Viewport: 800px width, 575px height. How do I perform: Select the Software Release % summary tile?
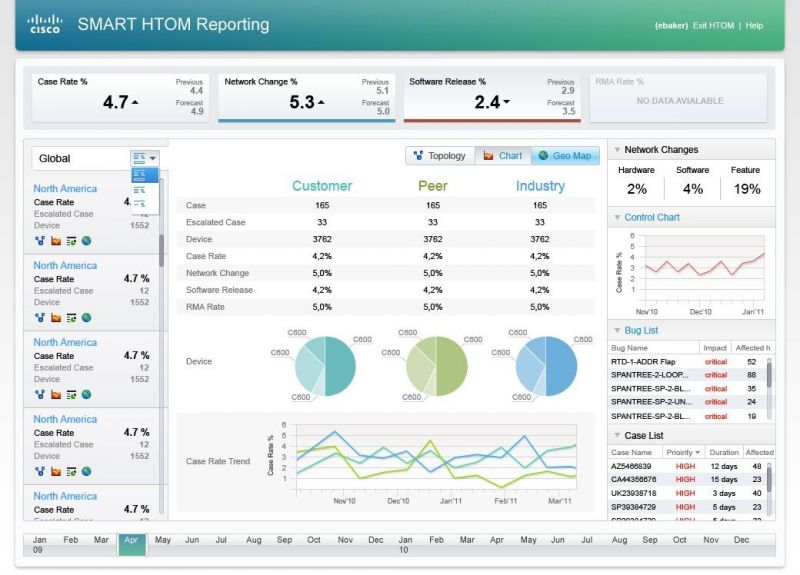tap(492, 97)
